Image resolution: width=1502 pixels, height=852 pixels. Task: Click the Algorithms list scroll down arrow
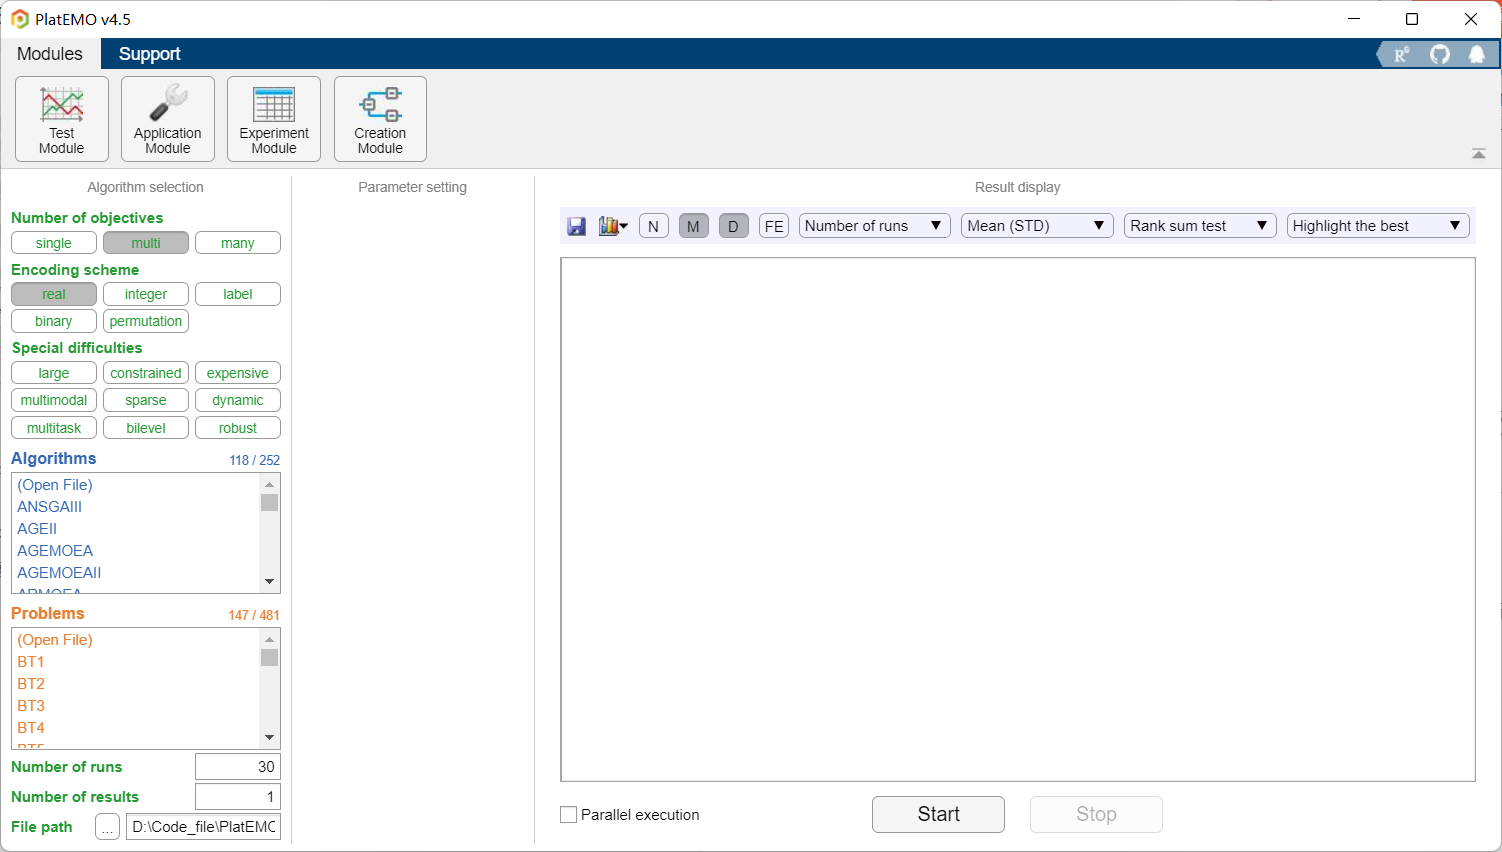tap(269, 582)
